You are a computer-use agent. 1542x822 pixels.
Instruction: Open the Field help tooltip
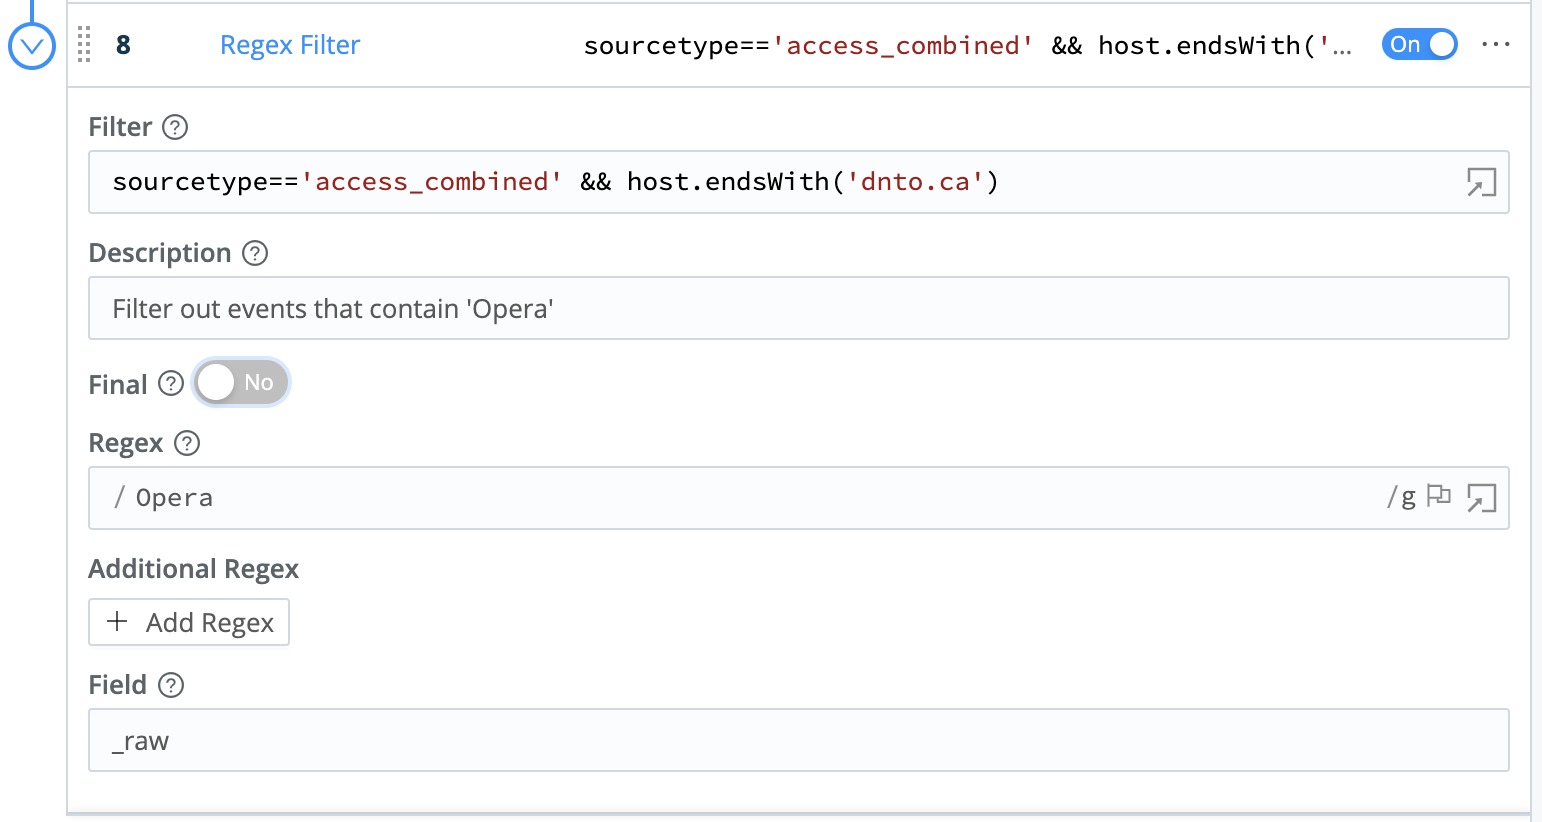point(170,685)
